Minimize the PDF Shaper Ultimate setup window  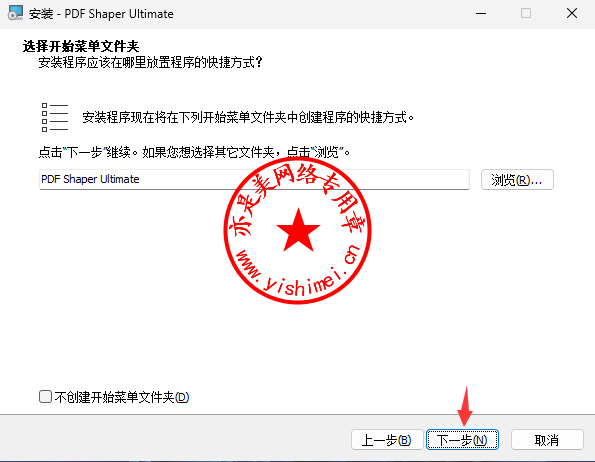coord(481,14)
